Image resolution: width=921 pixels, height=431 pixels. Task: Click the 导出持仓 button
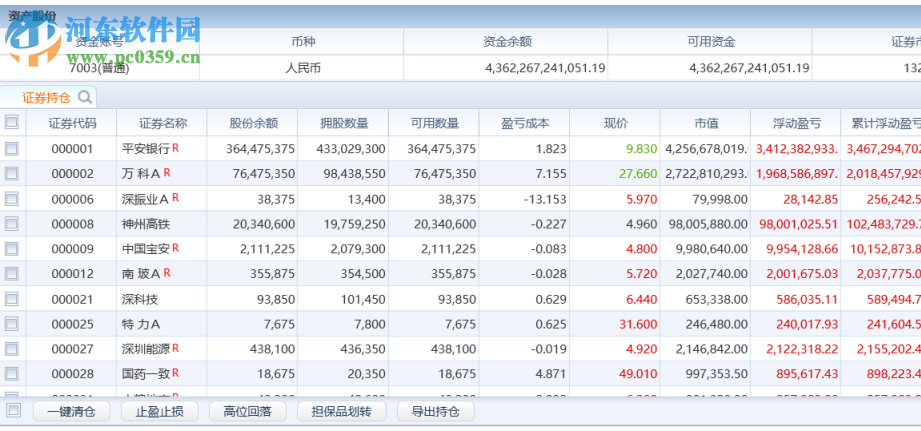[x=435, y=411]
